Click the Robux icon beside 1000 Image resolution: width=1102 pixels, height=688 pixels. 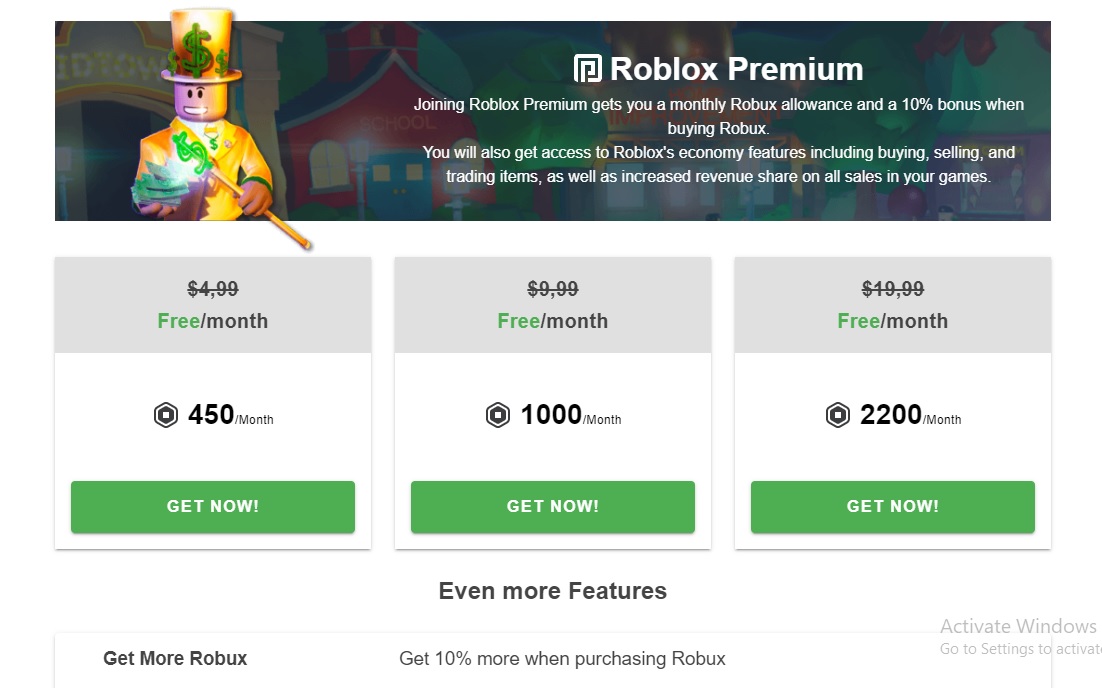coord(498,415)
